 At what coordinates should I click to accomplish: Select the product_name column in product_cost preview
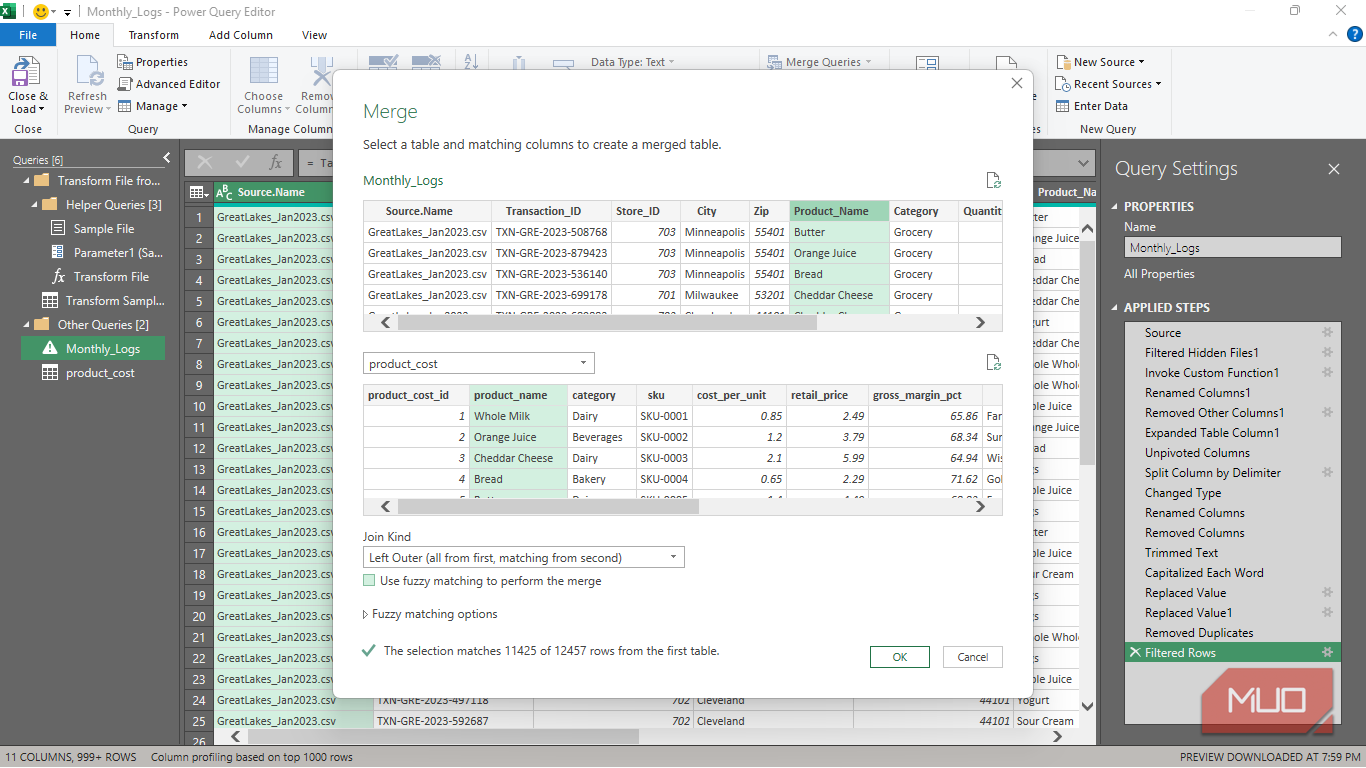click(x=518, y=395)
